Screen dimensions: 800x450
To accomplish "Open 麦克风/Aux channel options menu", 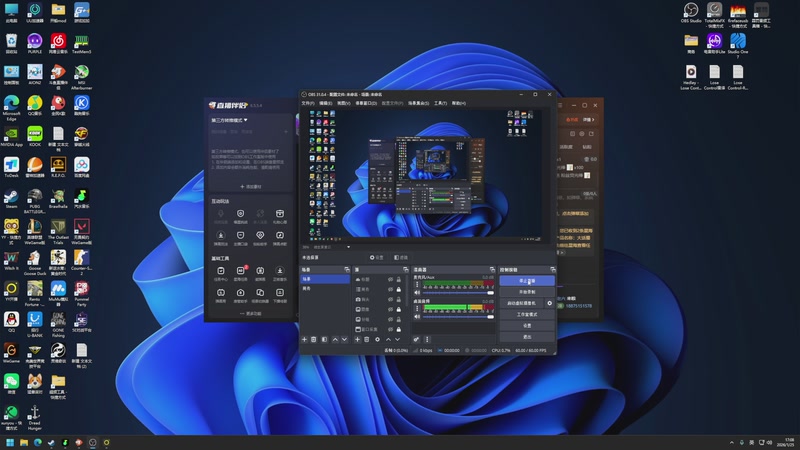I will click(x=417, y=284).
